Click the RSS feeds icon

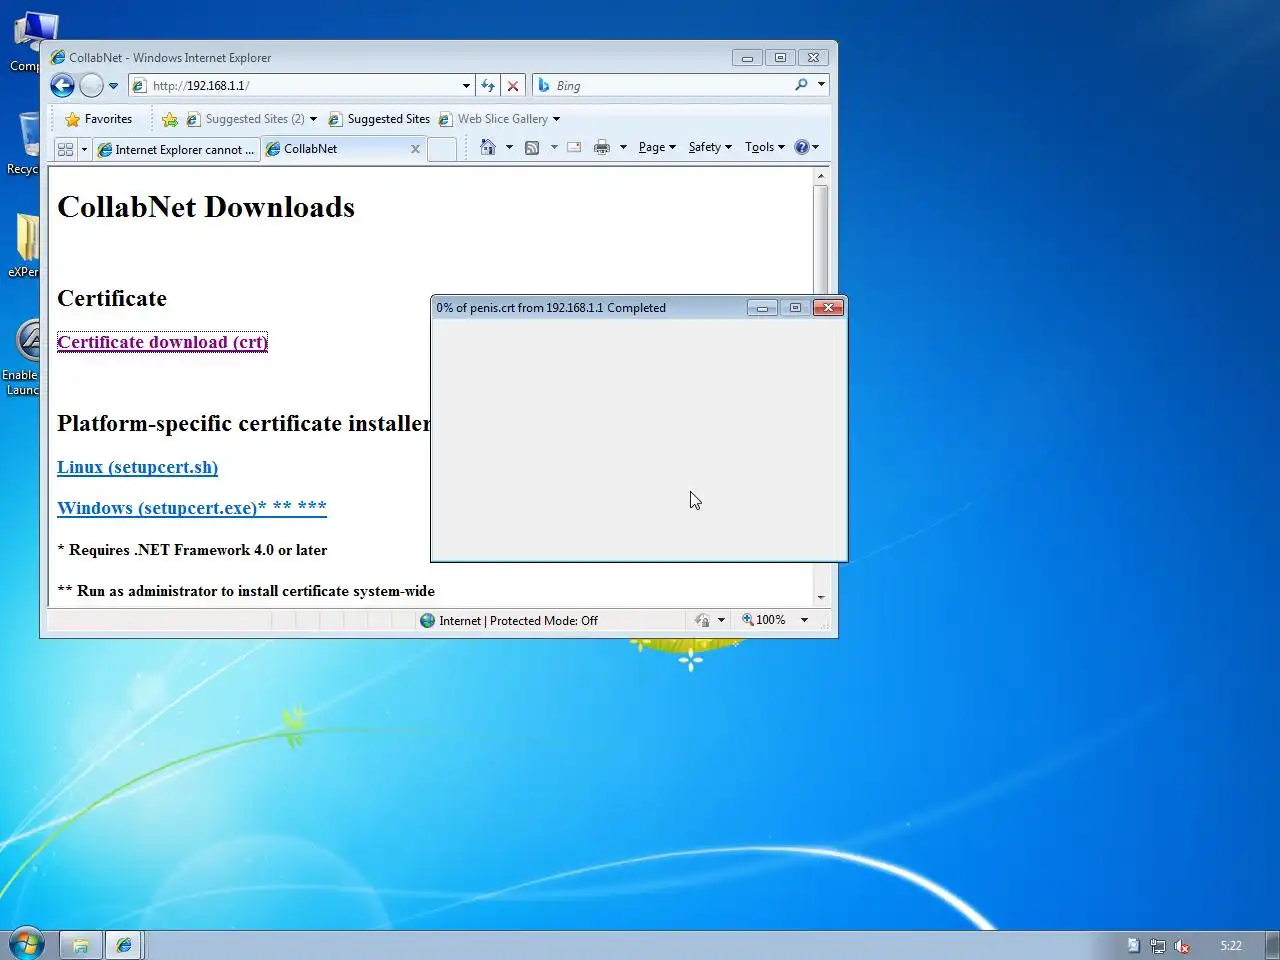532,147
